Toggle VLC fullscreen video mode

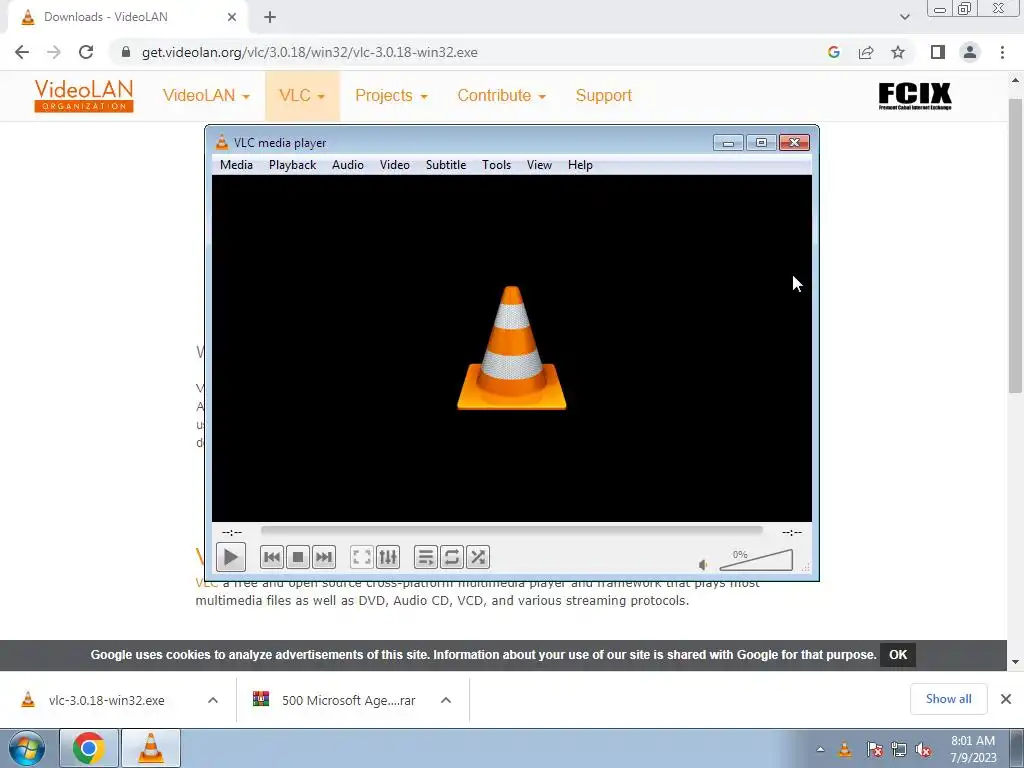click(361, 557)
